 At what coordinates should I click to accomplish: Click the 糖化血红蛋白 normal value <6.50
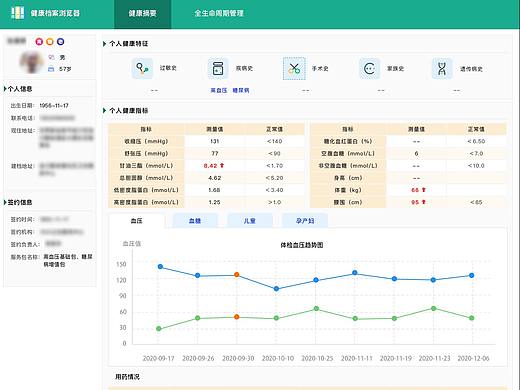(x=476, y=141)
